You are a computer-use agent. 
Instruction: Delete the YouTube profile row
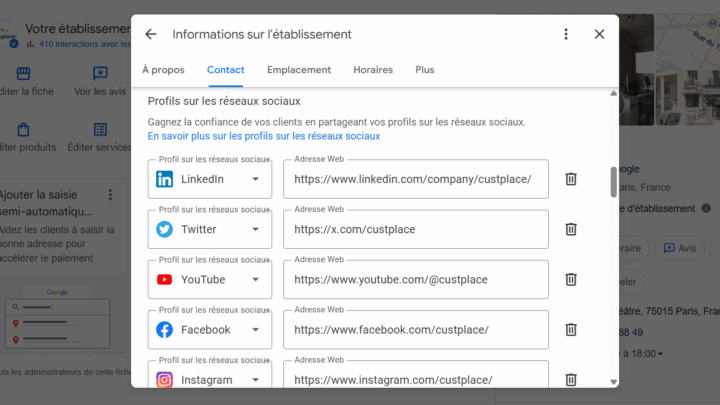click(x=571, y=280)
